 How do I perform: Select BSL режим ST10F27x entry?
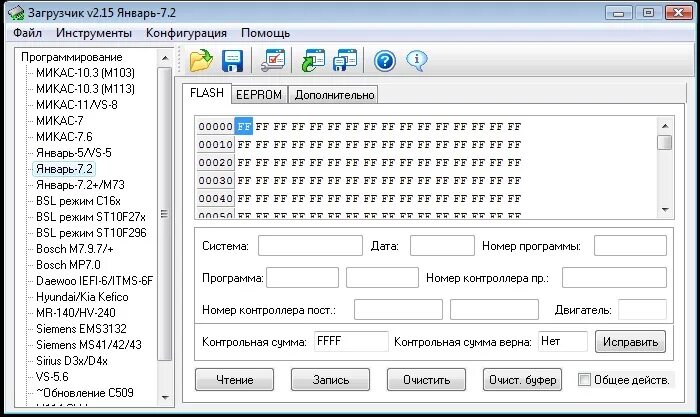91,217
